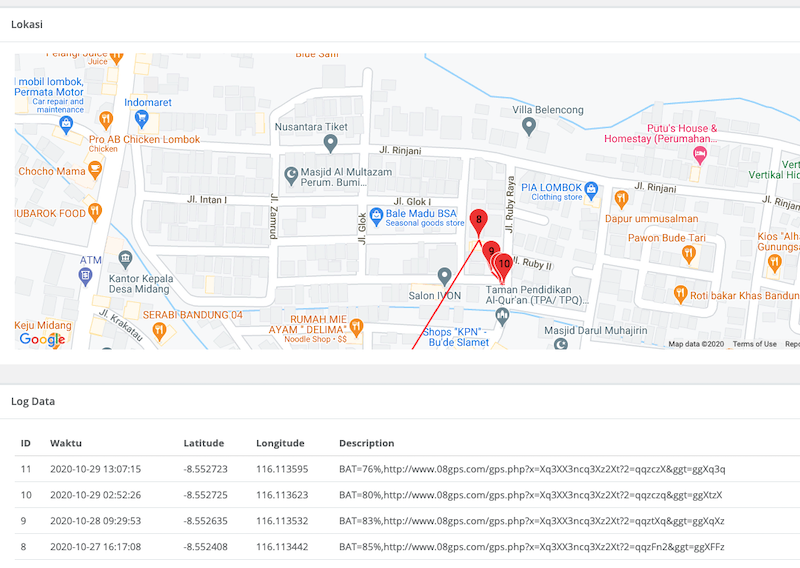Click the PIA LOMBOK shopping bag icon

pyautogui.click(x=591, y=190)
